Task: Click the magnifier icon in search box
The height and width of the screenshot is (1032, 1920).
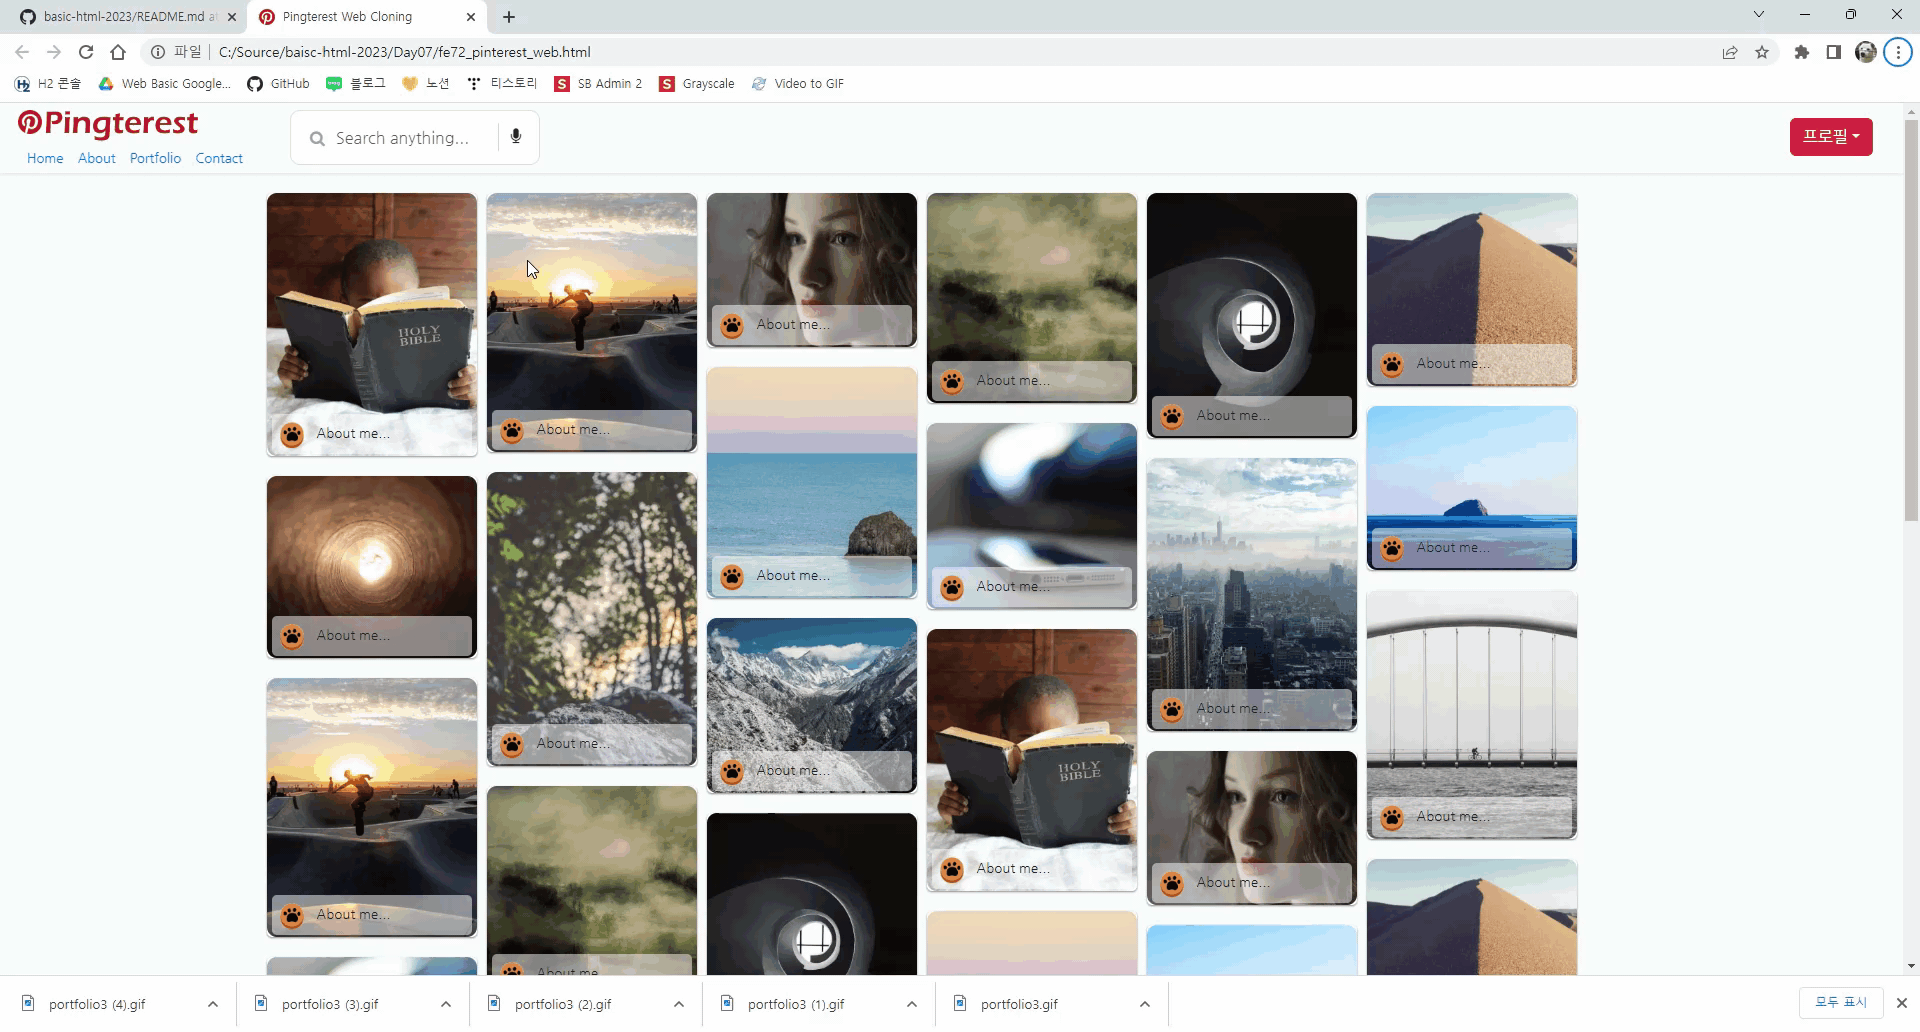Action: tap(317, 139)
